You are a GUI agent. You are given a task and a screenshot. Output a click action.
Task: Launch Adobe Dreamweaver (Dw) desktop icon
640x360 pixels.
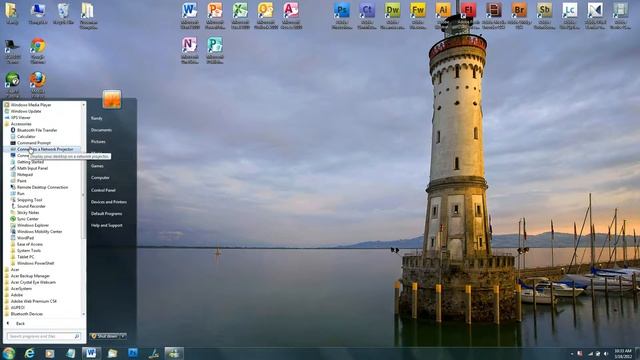pyautogui.click(x=392, y=16)
